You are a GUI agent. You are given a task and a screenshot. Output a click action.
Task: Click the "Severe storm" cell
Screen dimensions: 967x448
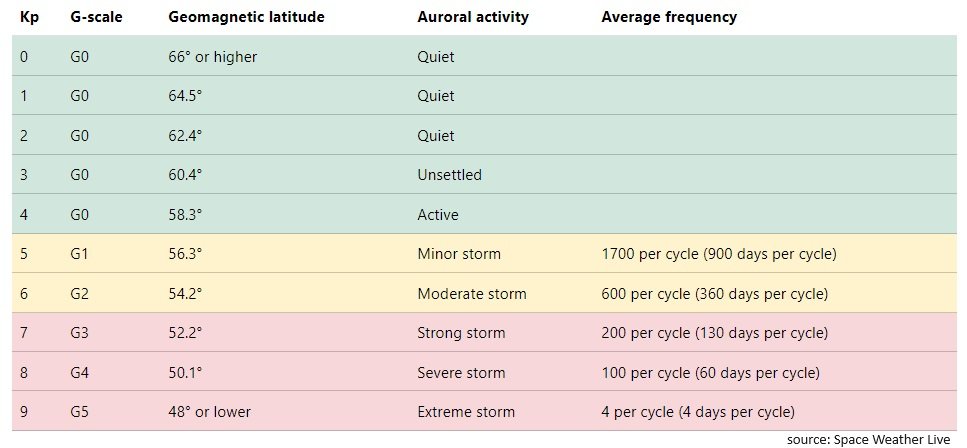click(x=461, y=373)
